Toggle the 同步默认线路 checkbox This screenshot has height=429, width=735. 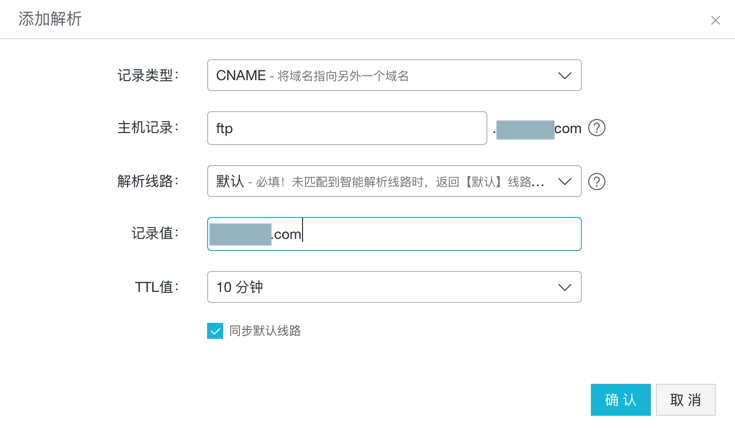(x=215, y=331)
